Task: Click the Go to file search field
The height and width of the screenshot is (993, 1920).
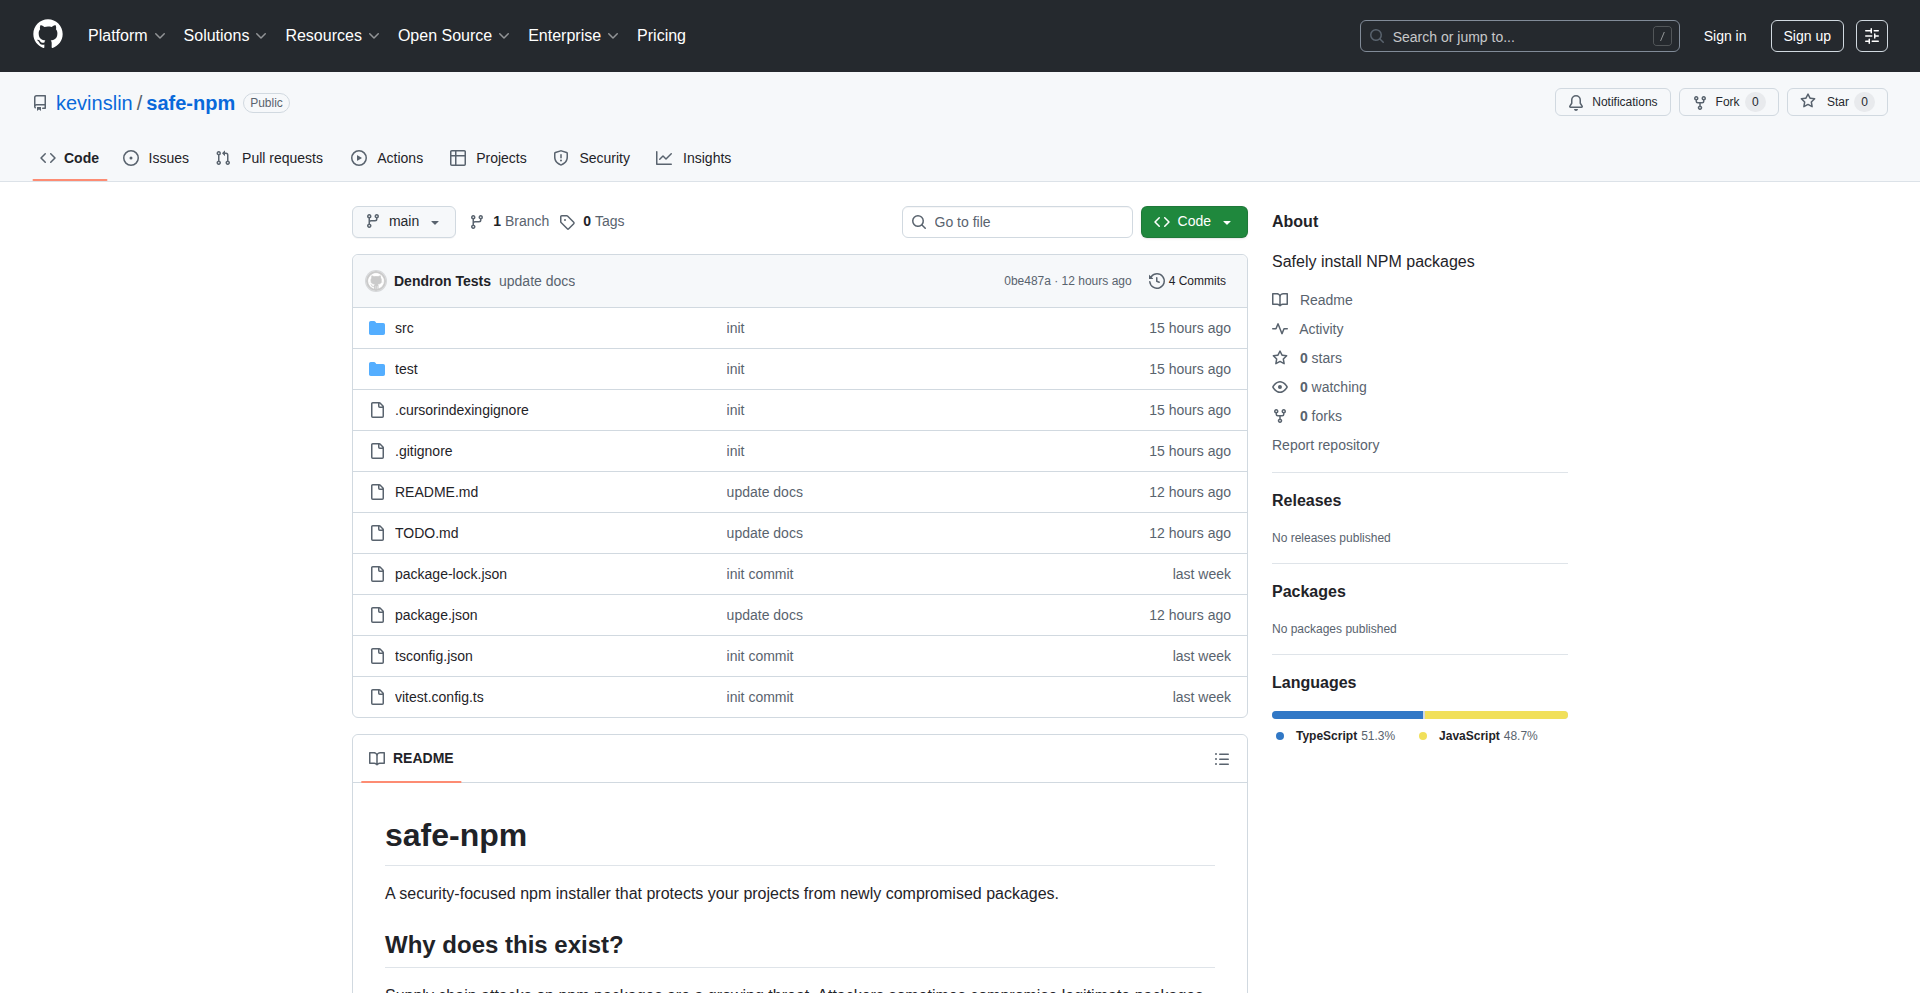Action: [x=1017, y=222]
